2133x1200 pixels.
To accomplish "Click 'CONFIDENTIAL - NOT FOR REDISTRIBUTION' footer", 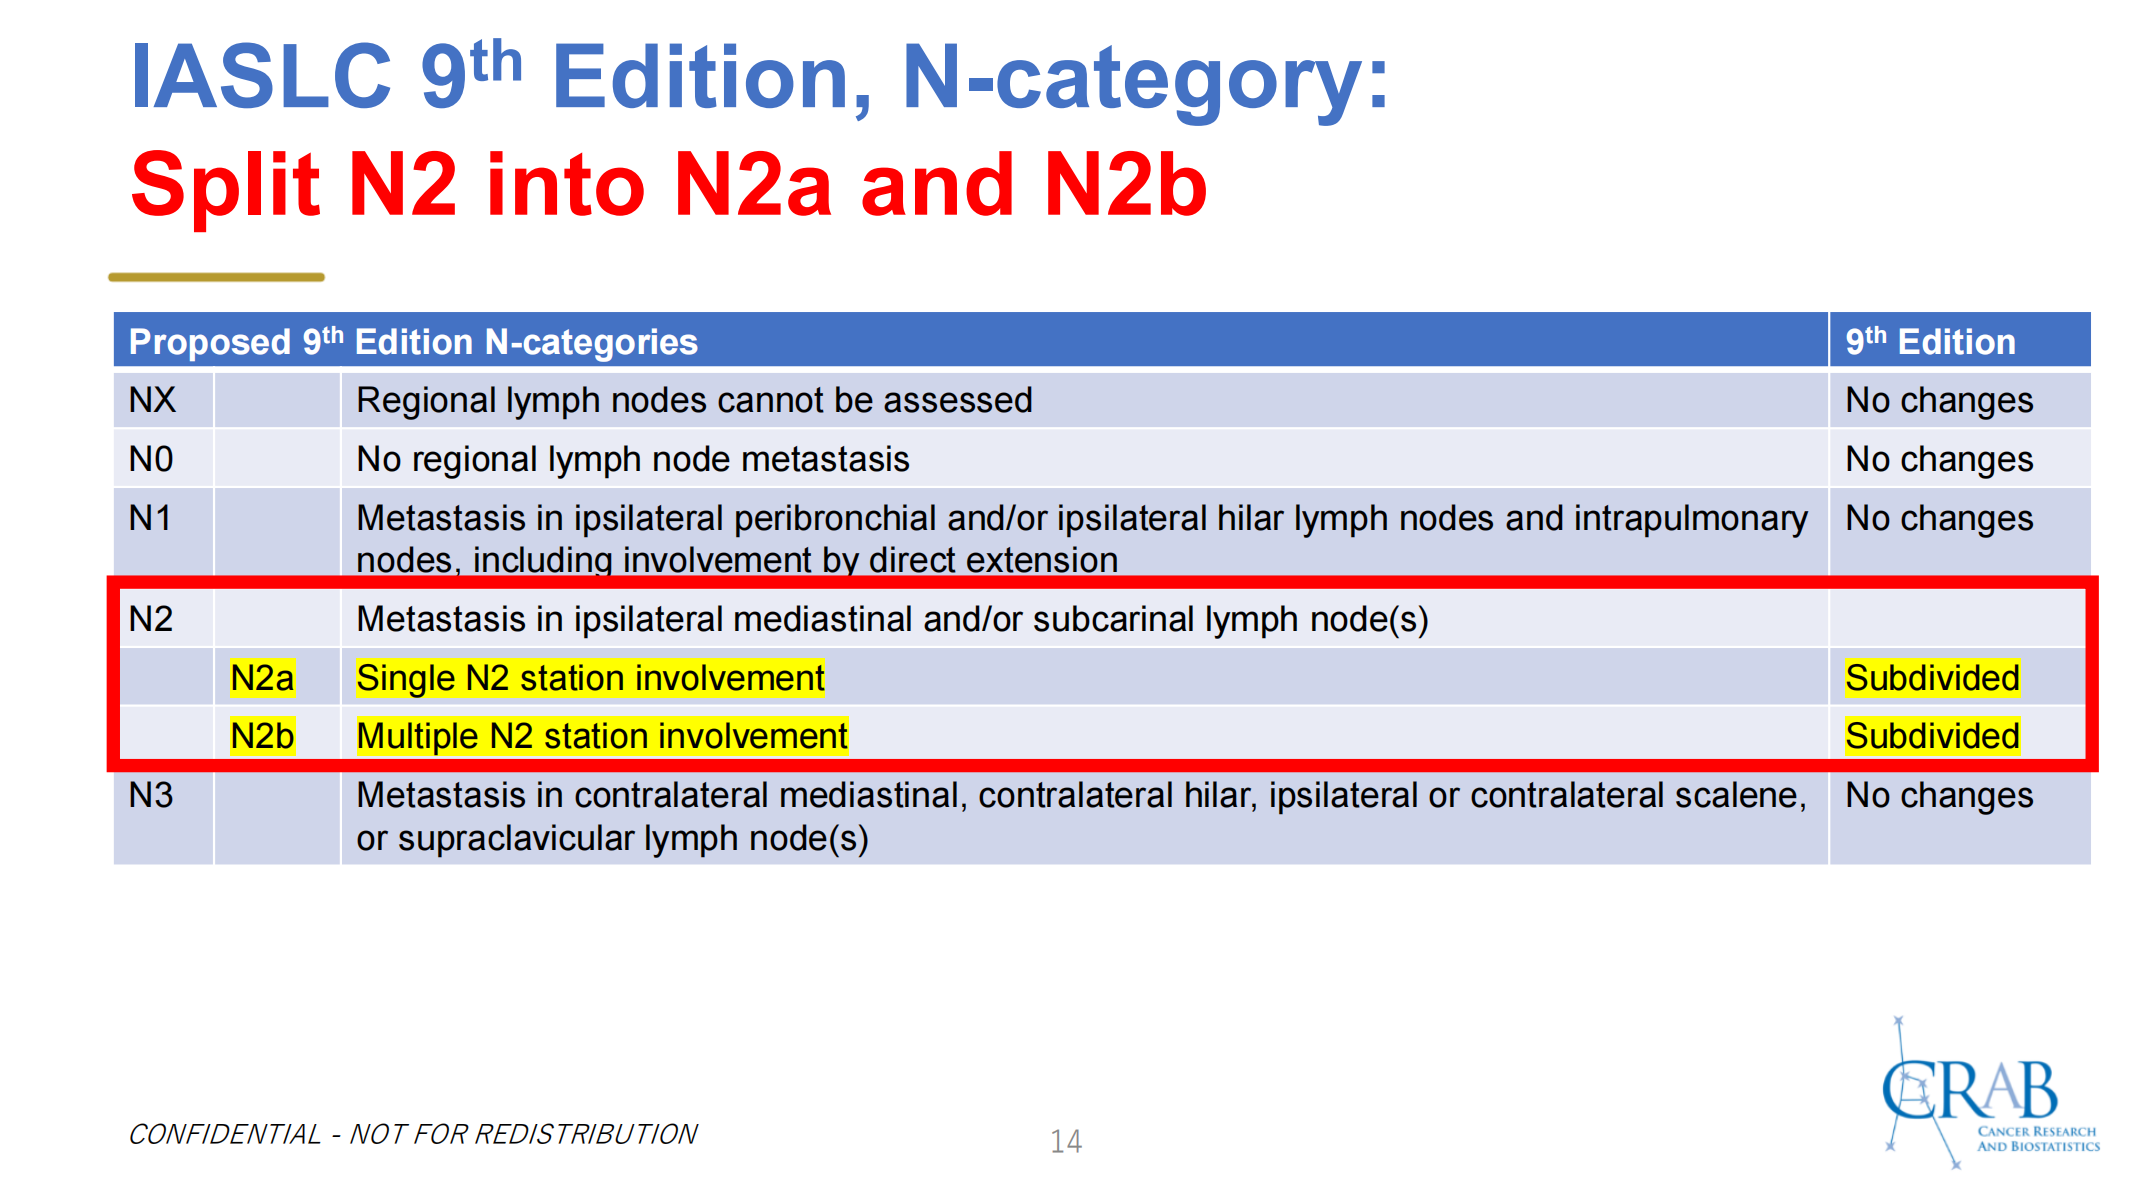I will 413,1134.
